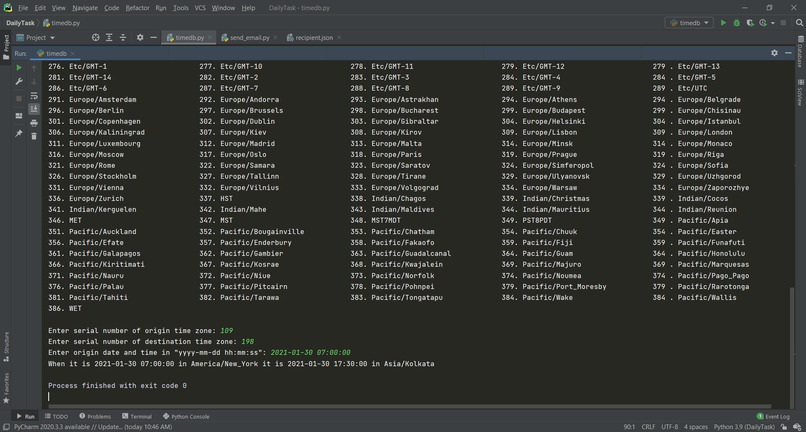
Task: Rerun timedb with the green Run arrow in the console gutter
Action: (19, 67)
